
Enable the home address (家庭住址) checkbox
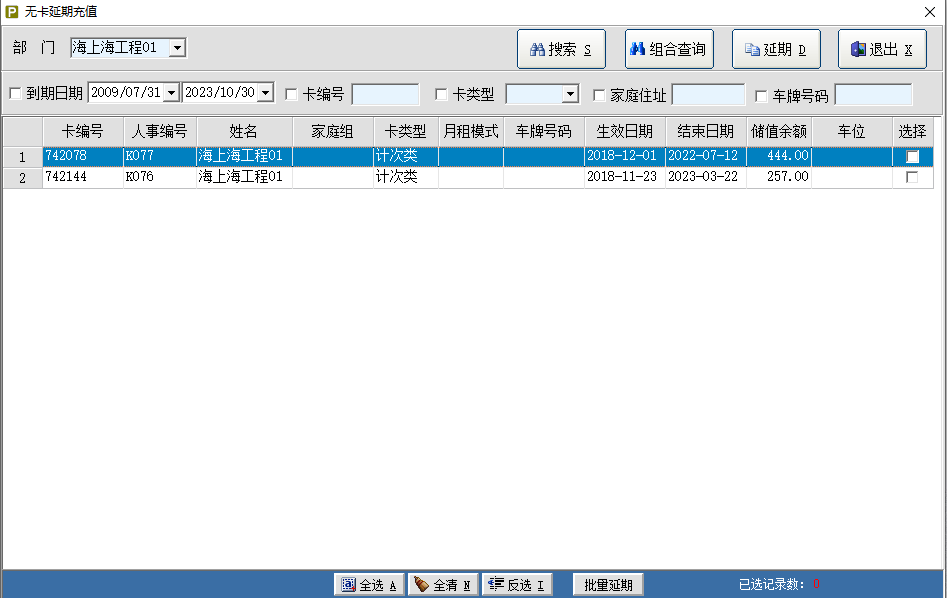[600, 95]
